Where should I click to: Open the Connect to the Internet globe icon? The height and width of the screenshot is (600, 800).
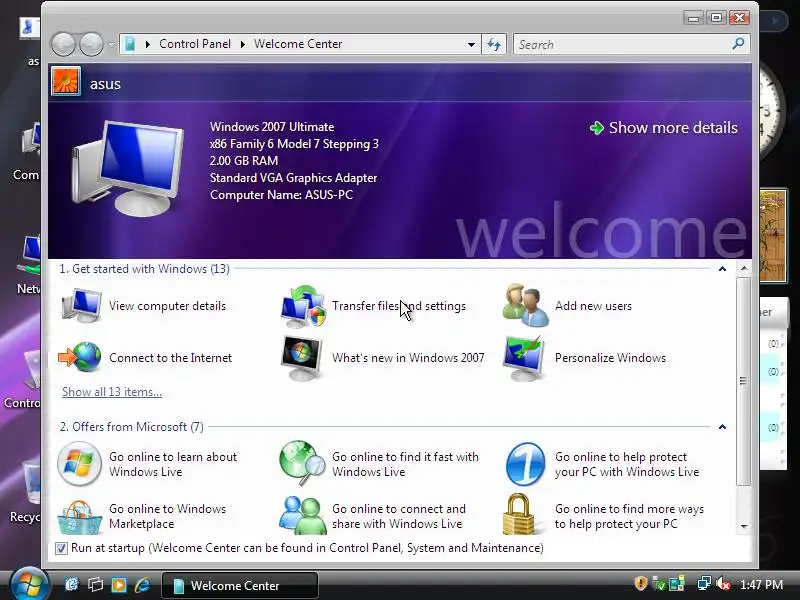pos(80,357)
